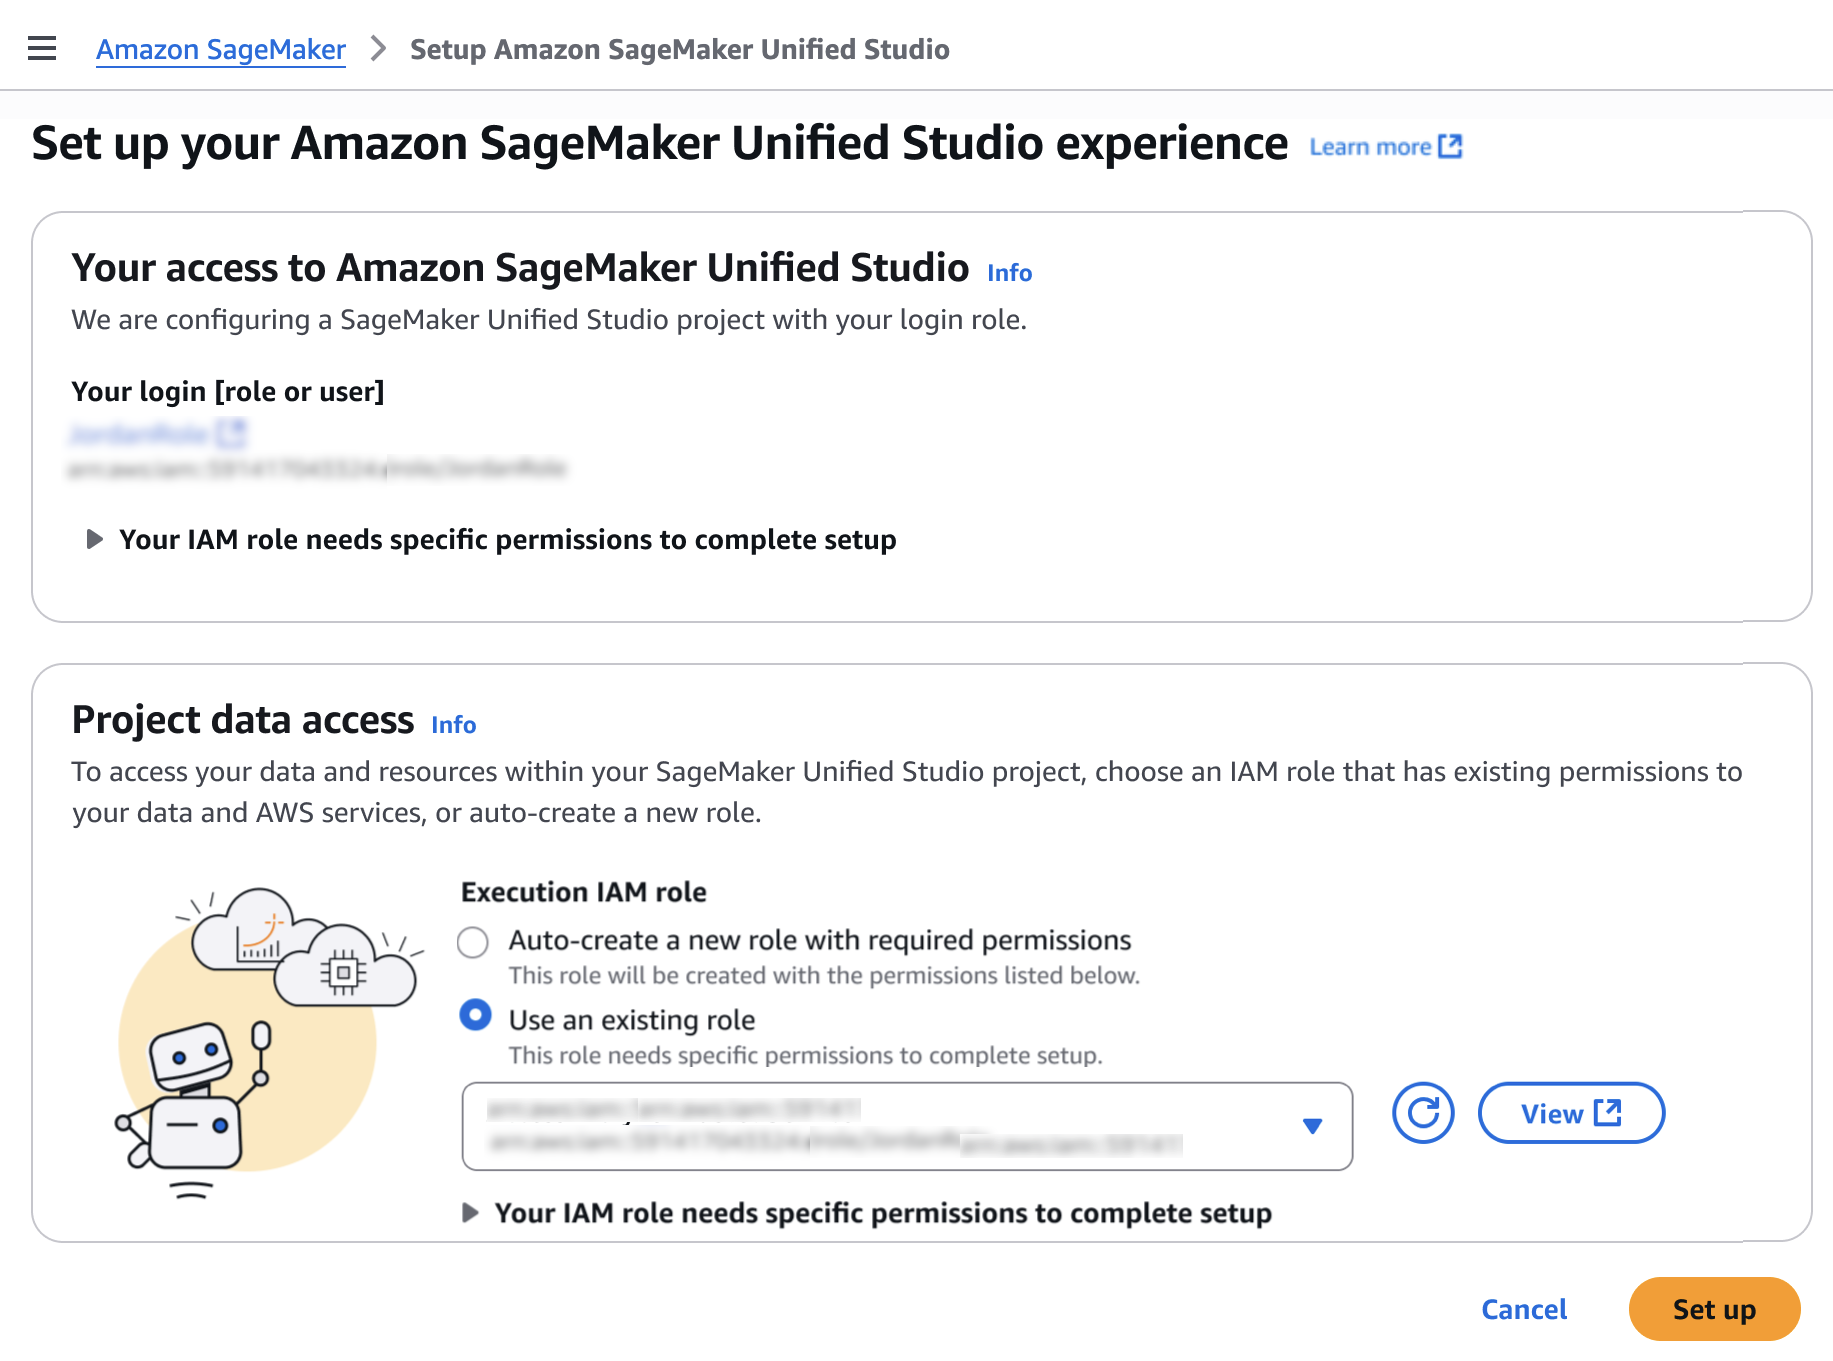This screenshot has width=1833, height=1361.
Task: Expand IAM role permissions under Execution IAM role
Action: (x=470, y=1213)
